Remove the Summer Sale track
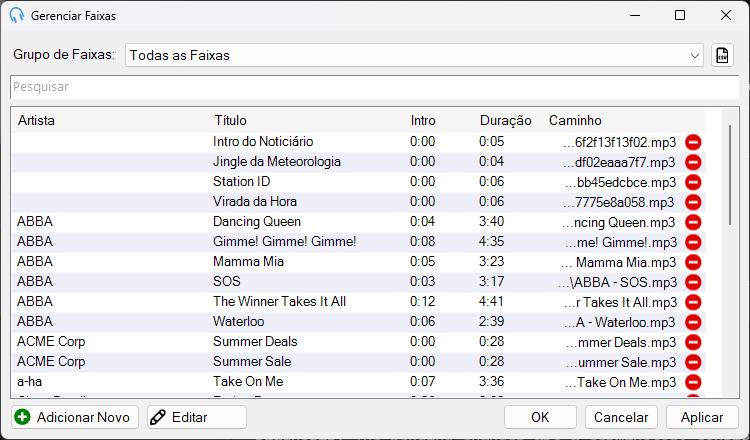 click(693, 363)
